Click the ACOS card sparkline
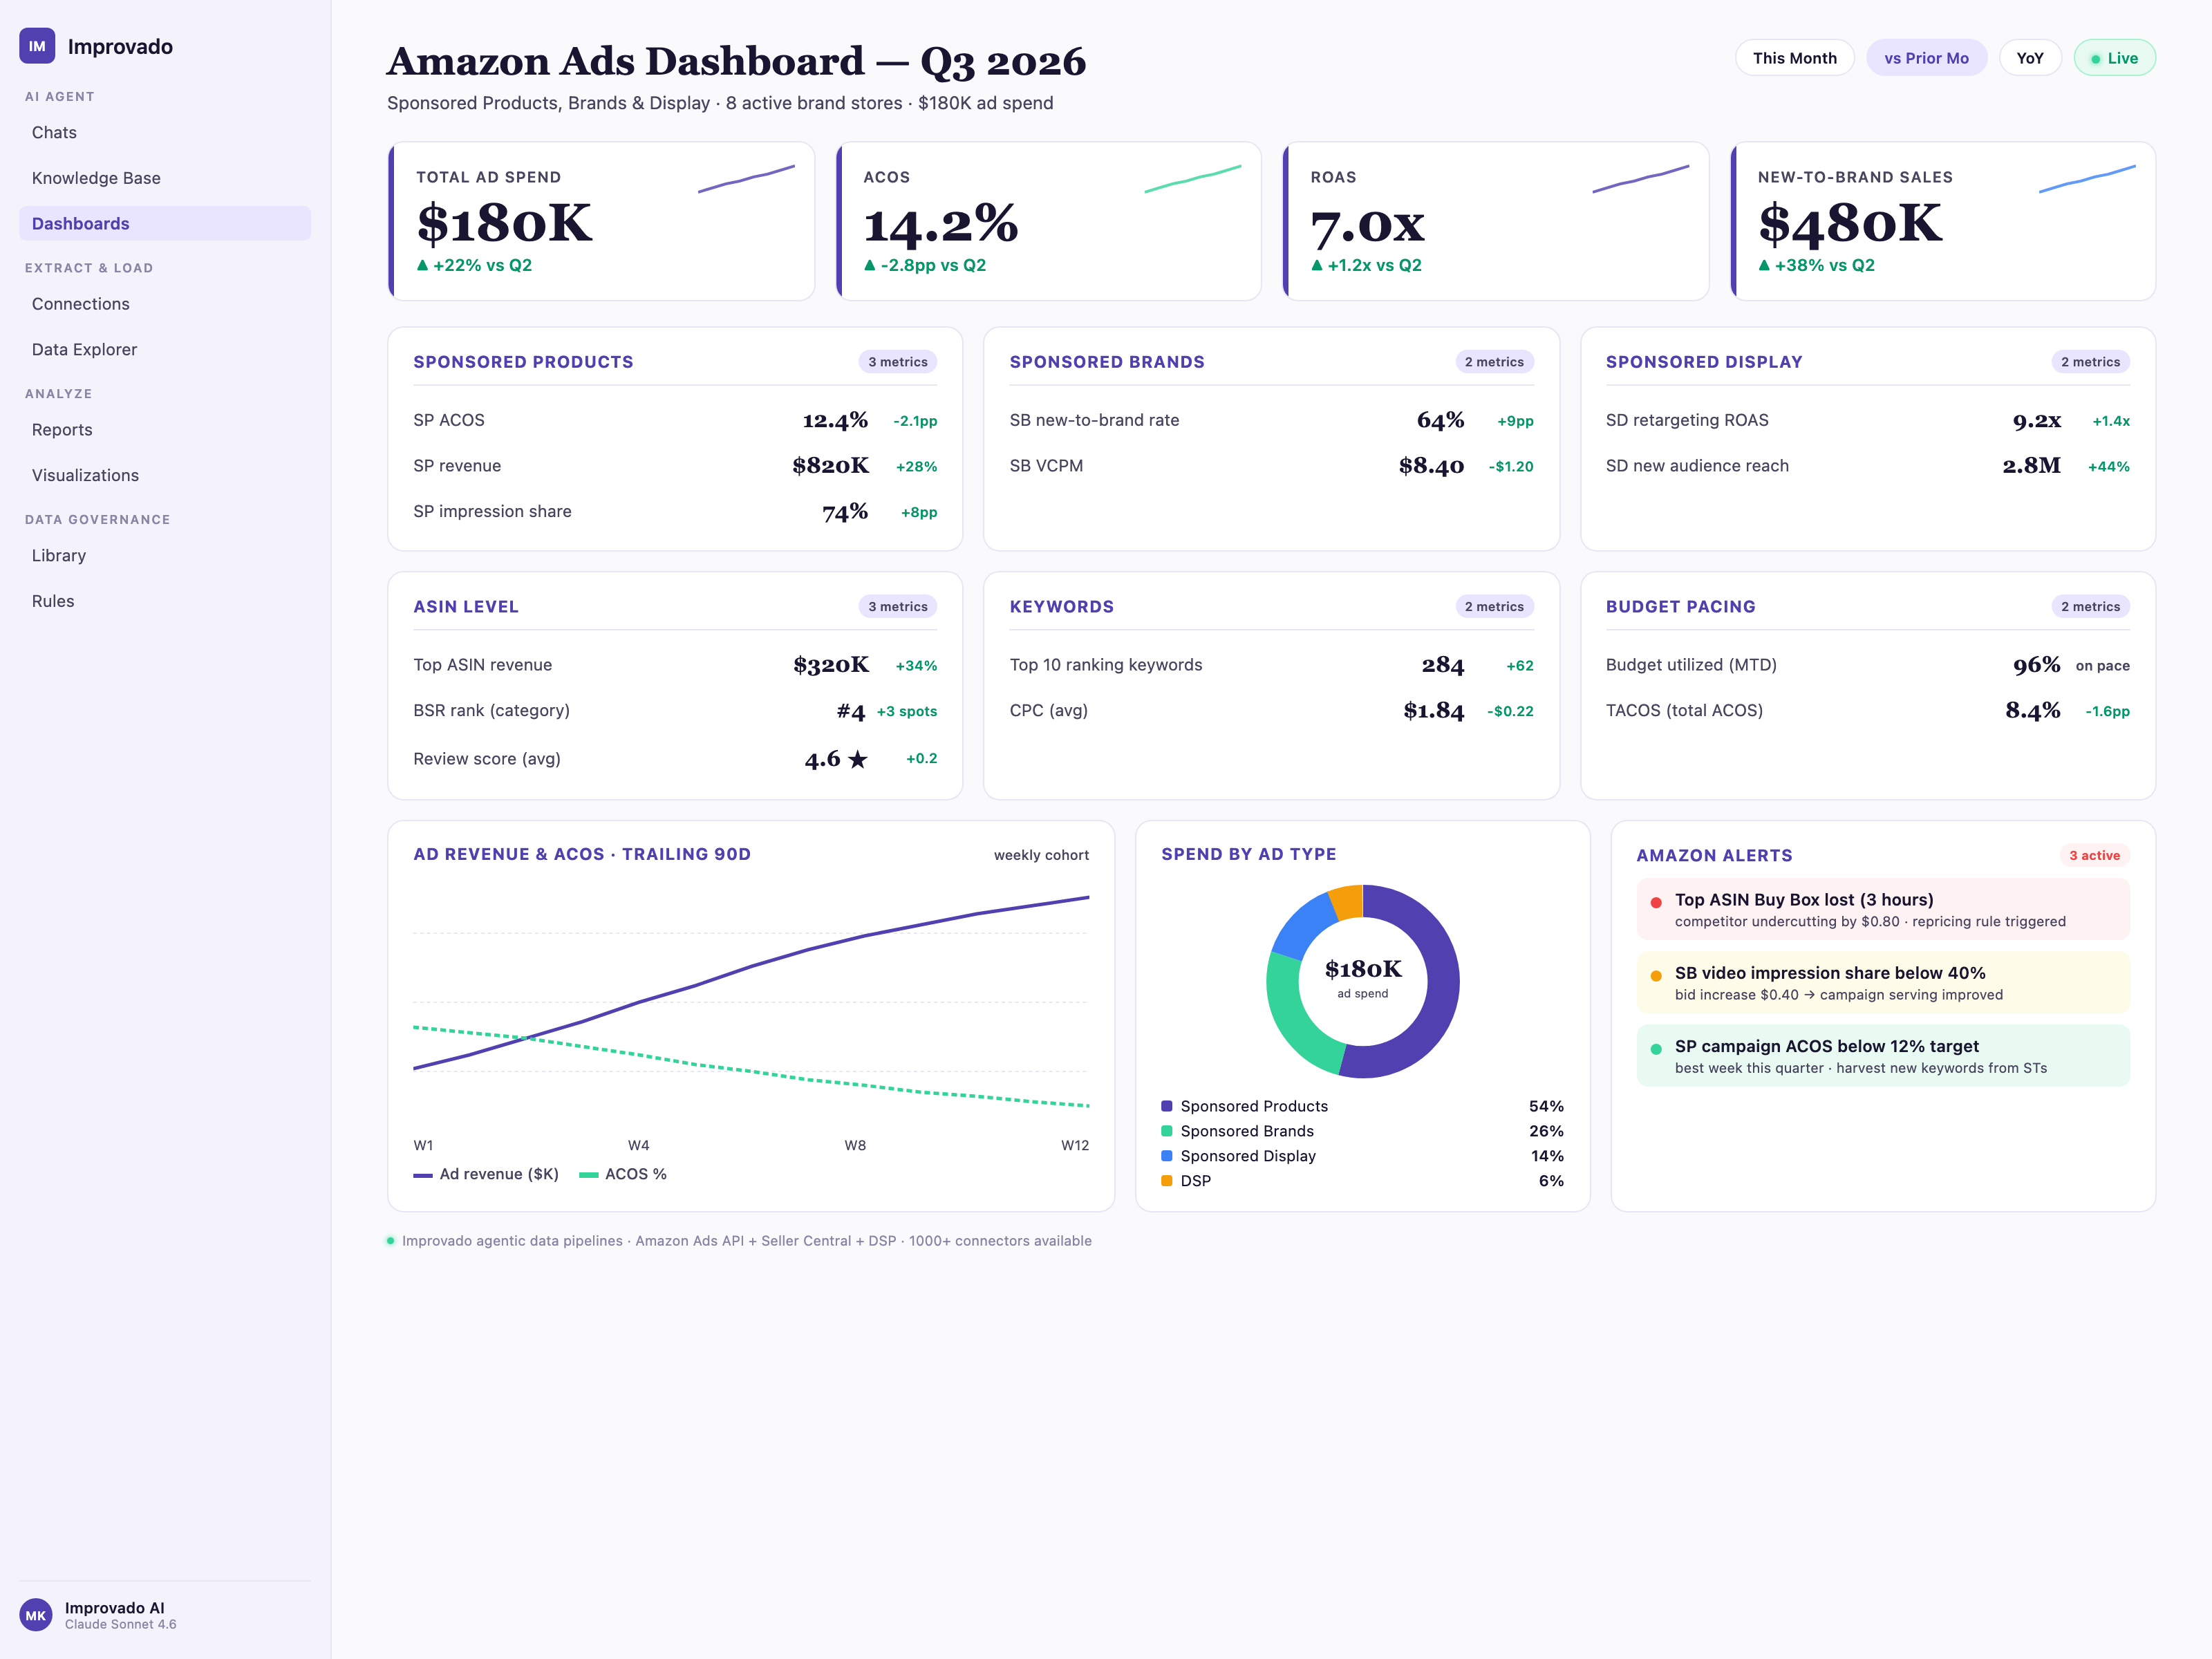This screenshot has height=1659, width=2212. tap(1193, 179)
